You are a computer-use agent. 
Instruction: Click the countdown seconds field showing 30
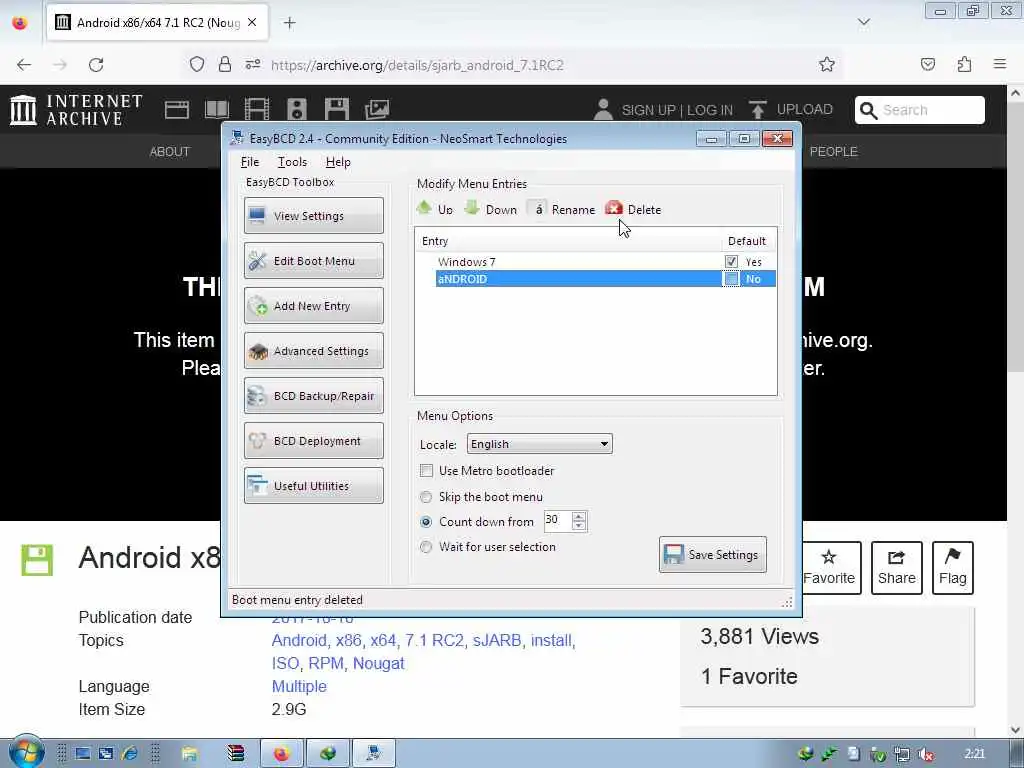tap(558, 520)
